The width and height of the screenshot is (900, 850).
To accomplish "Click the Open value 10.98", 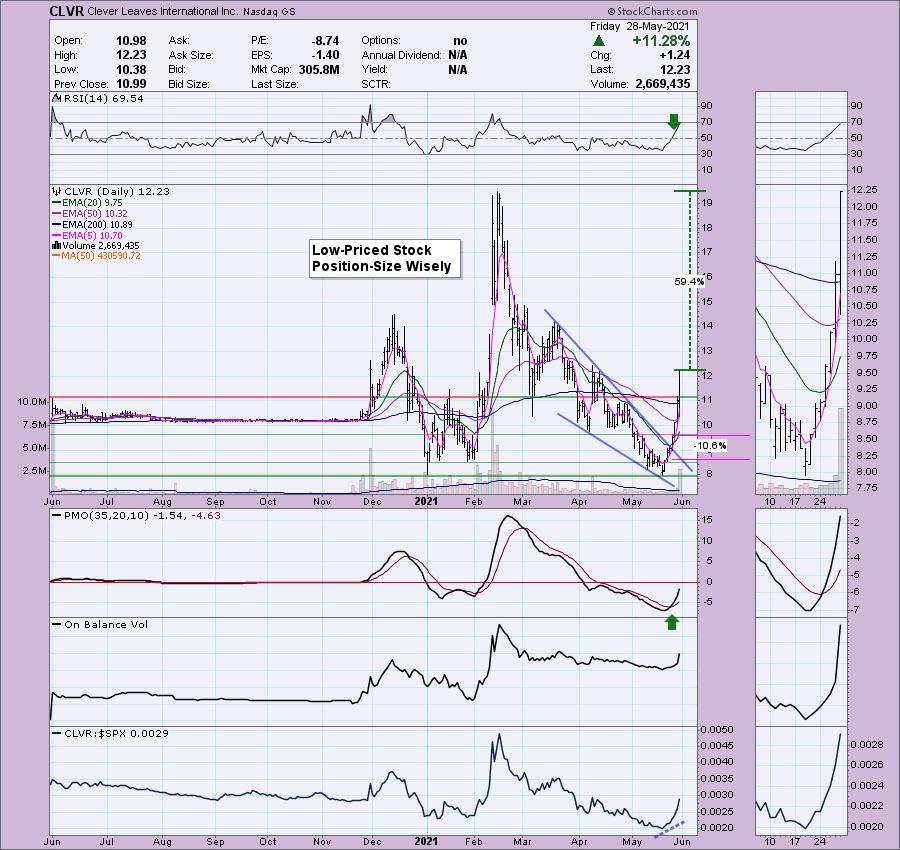I will [131, 41].
